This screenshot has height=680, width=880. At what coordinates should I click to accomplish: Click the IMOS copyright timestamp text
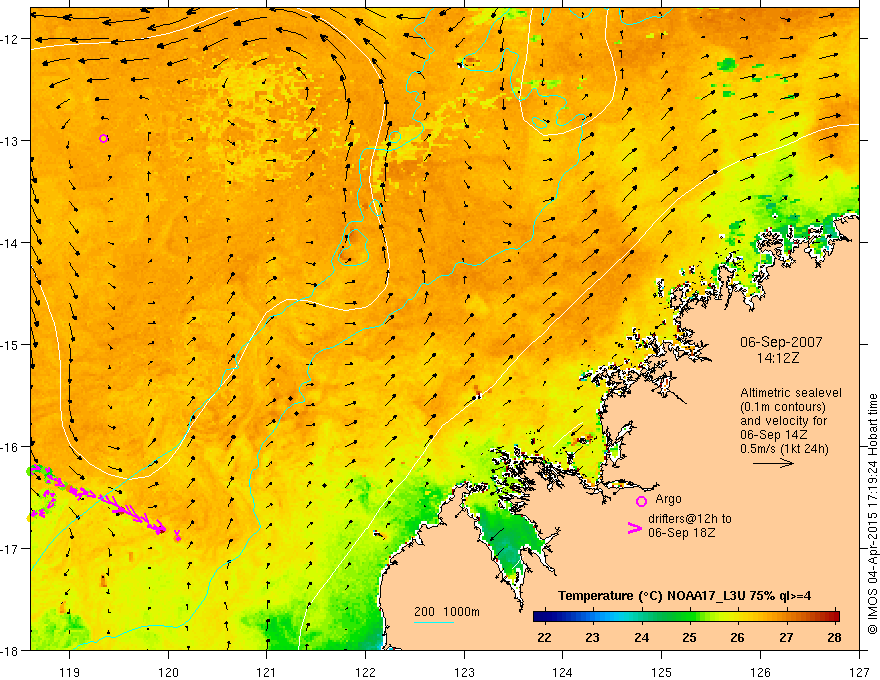point(873,515)
